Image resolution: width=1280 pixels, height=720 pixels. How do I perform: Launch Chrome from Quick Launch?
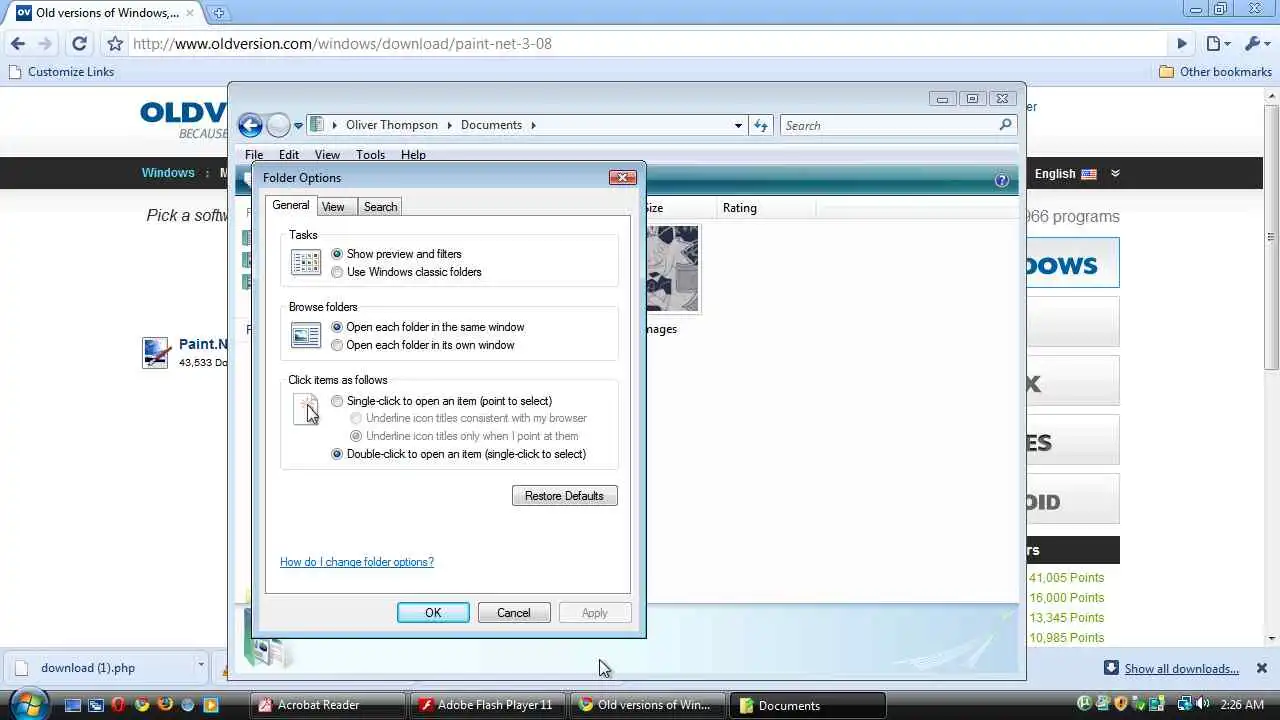coord(142,705)
